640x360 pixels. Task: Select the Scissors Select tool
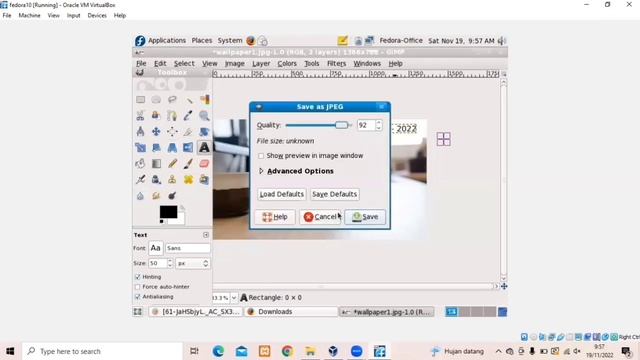(x=140, y=116)
